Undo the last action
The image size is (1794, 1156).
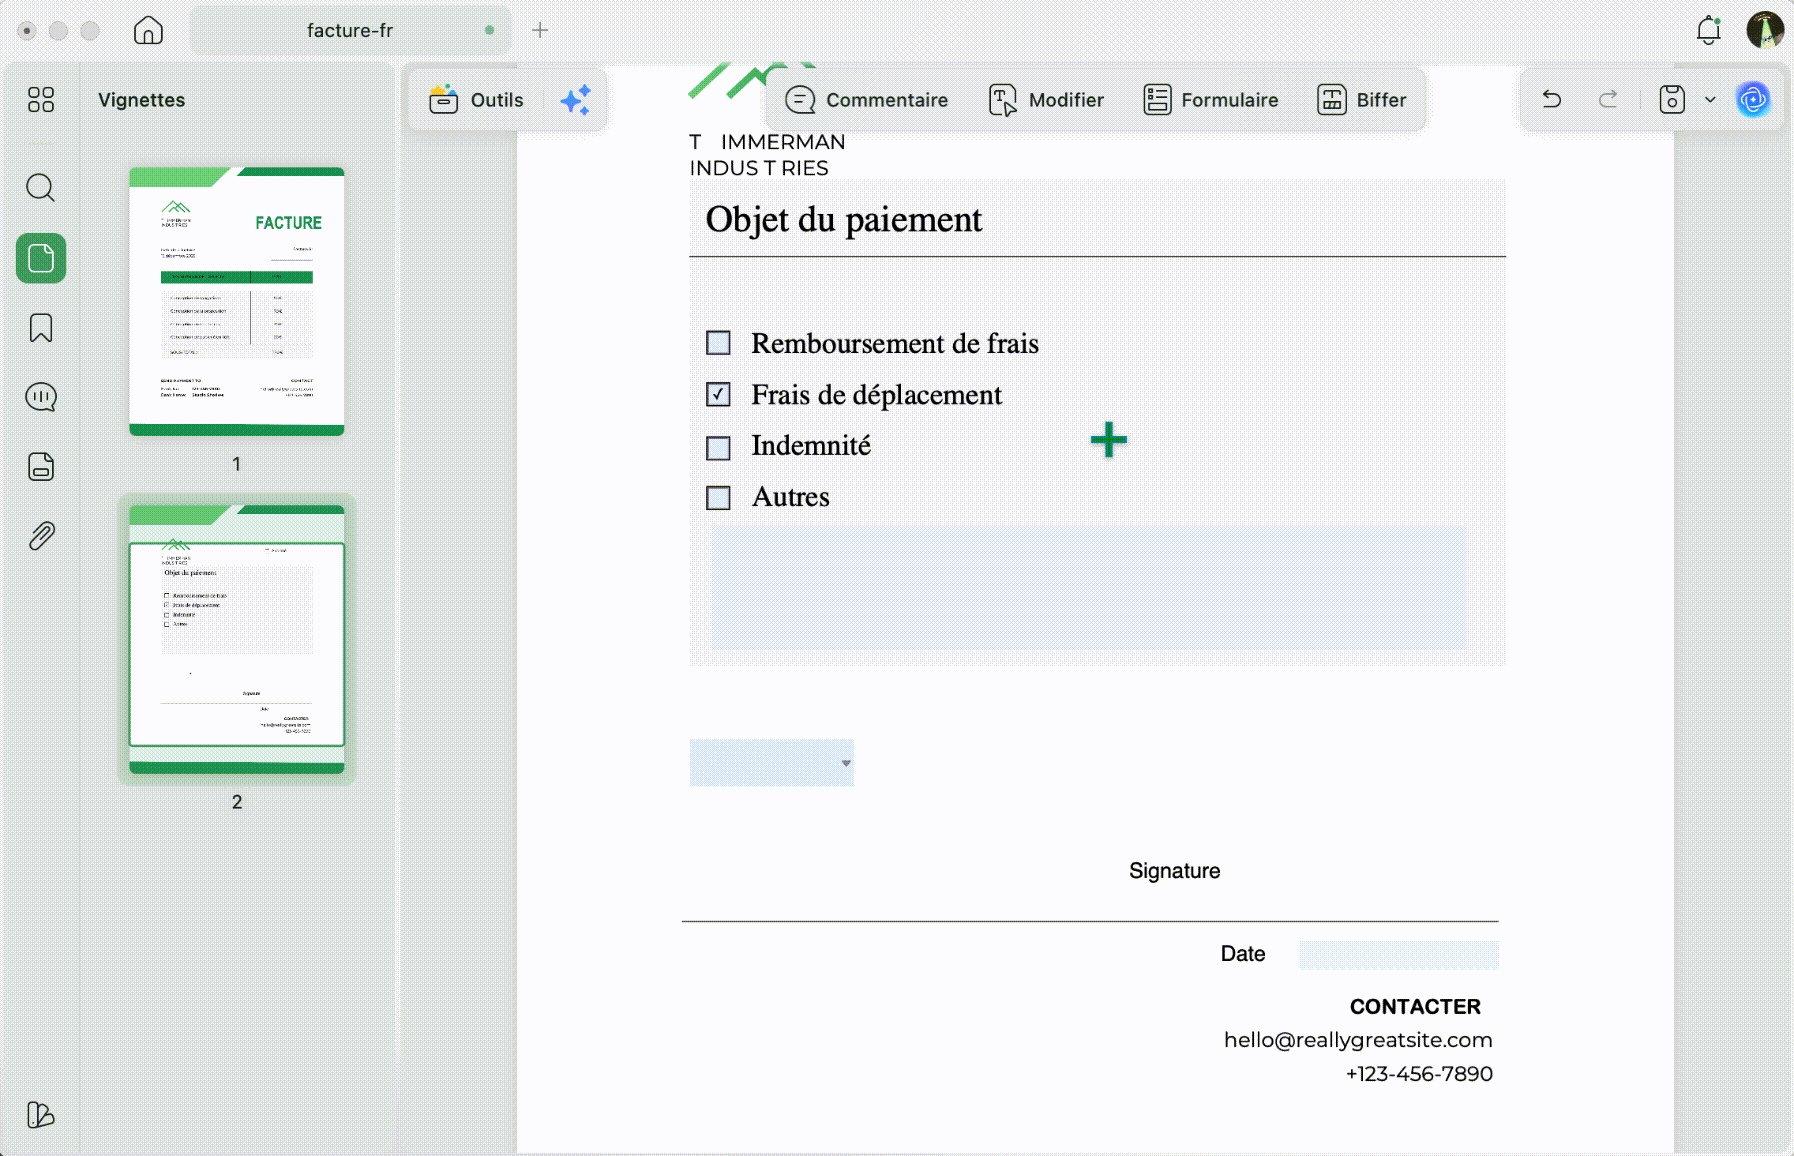coord(1552,99)
